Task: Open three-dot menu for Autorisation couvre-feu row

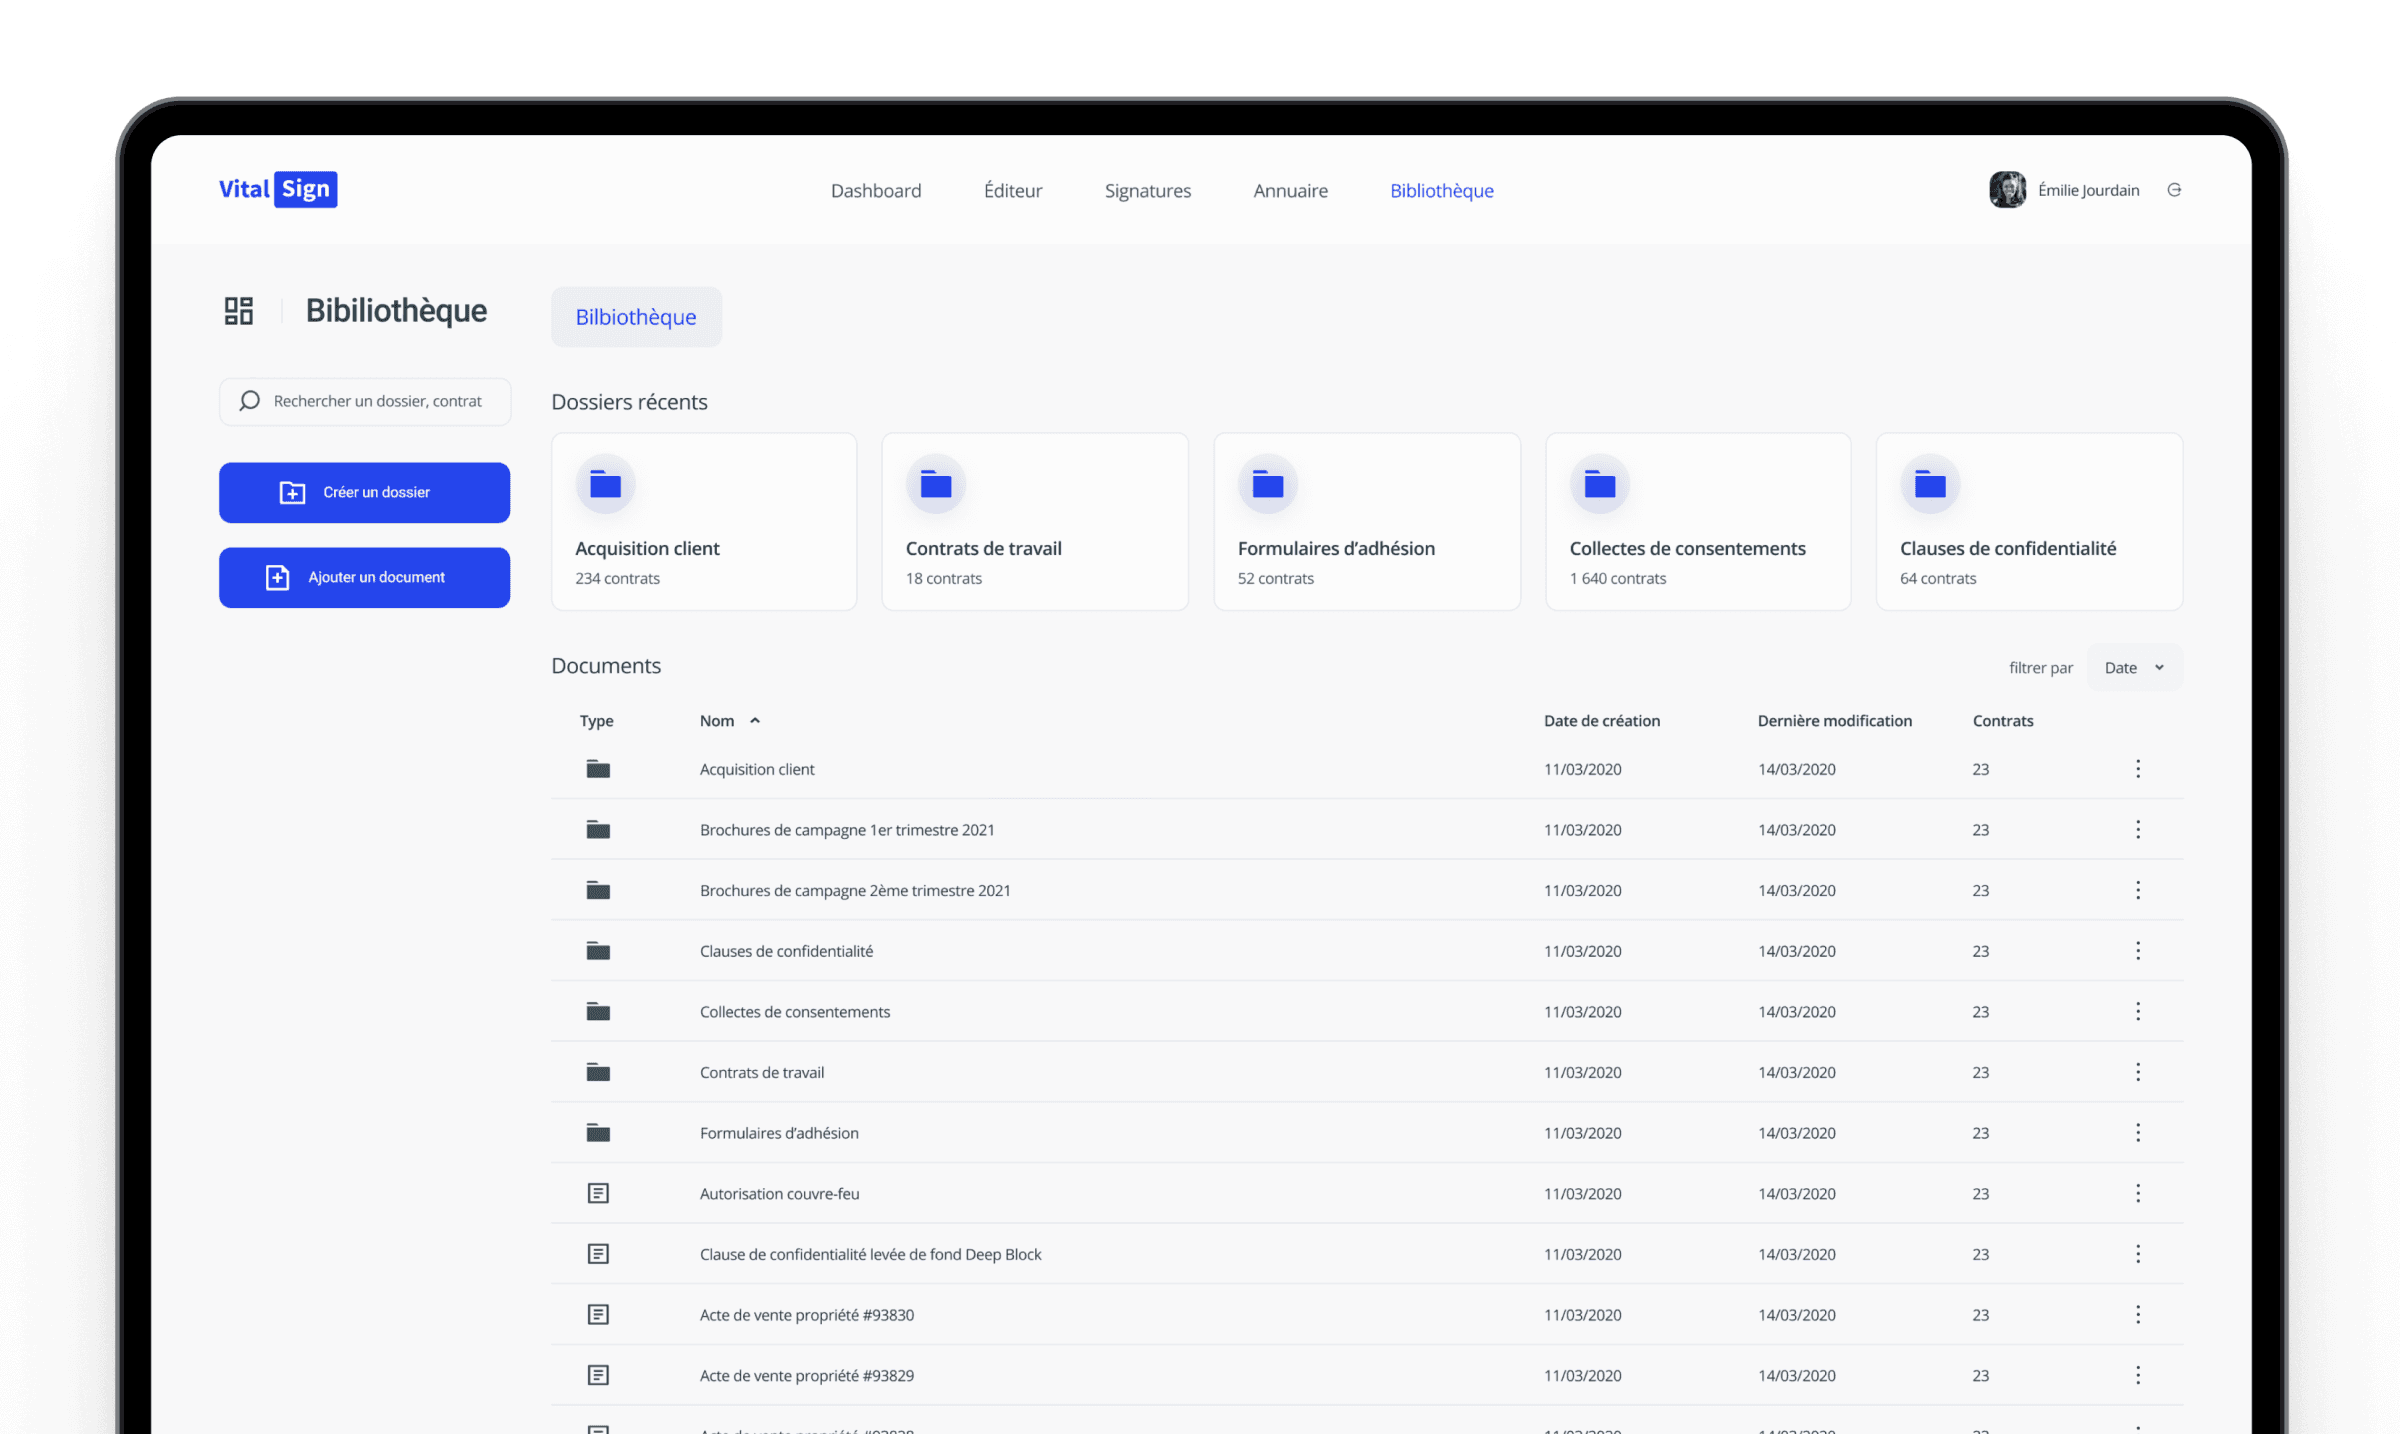Action: click(2138, 1193)
